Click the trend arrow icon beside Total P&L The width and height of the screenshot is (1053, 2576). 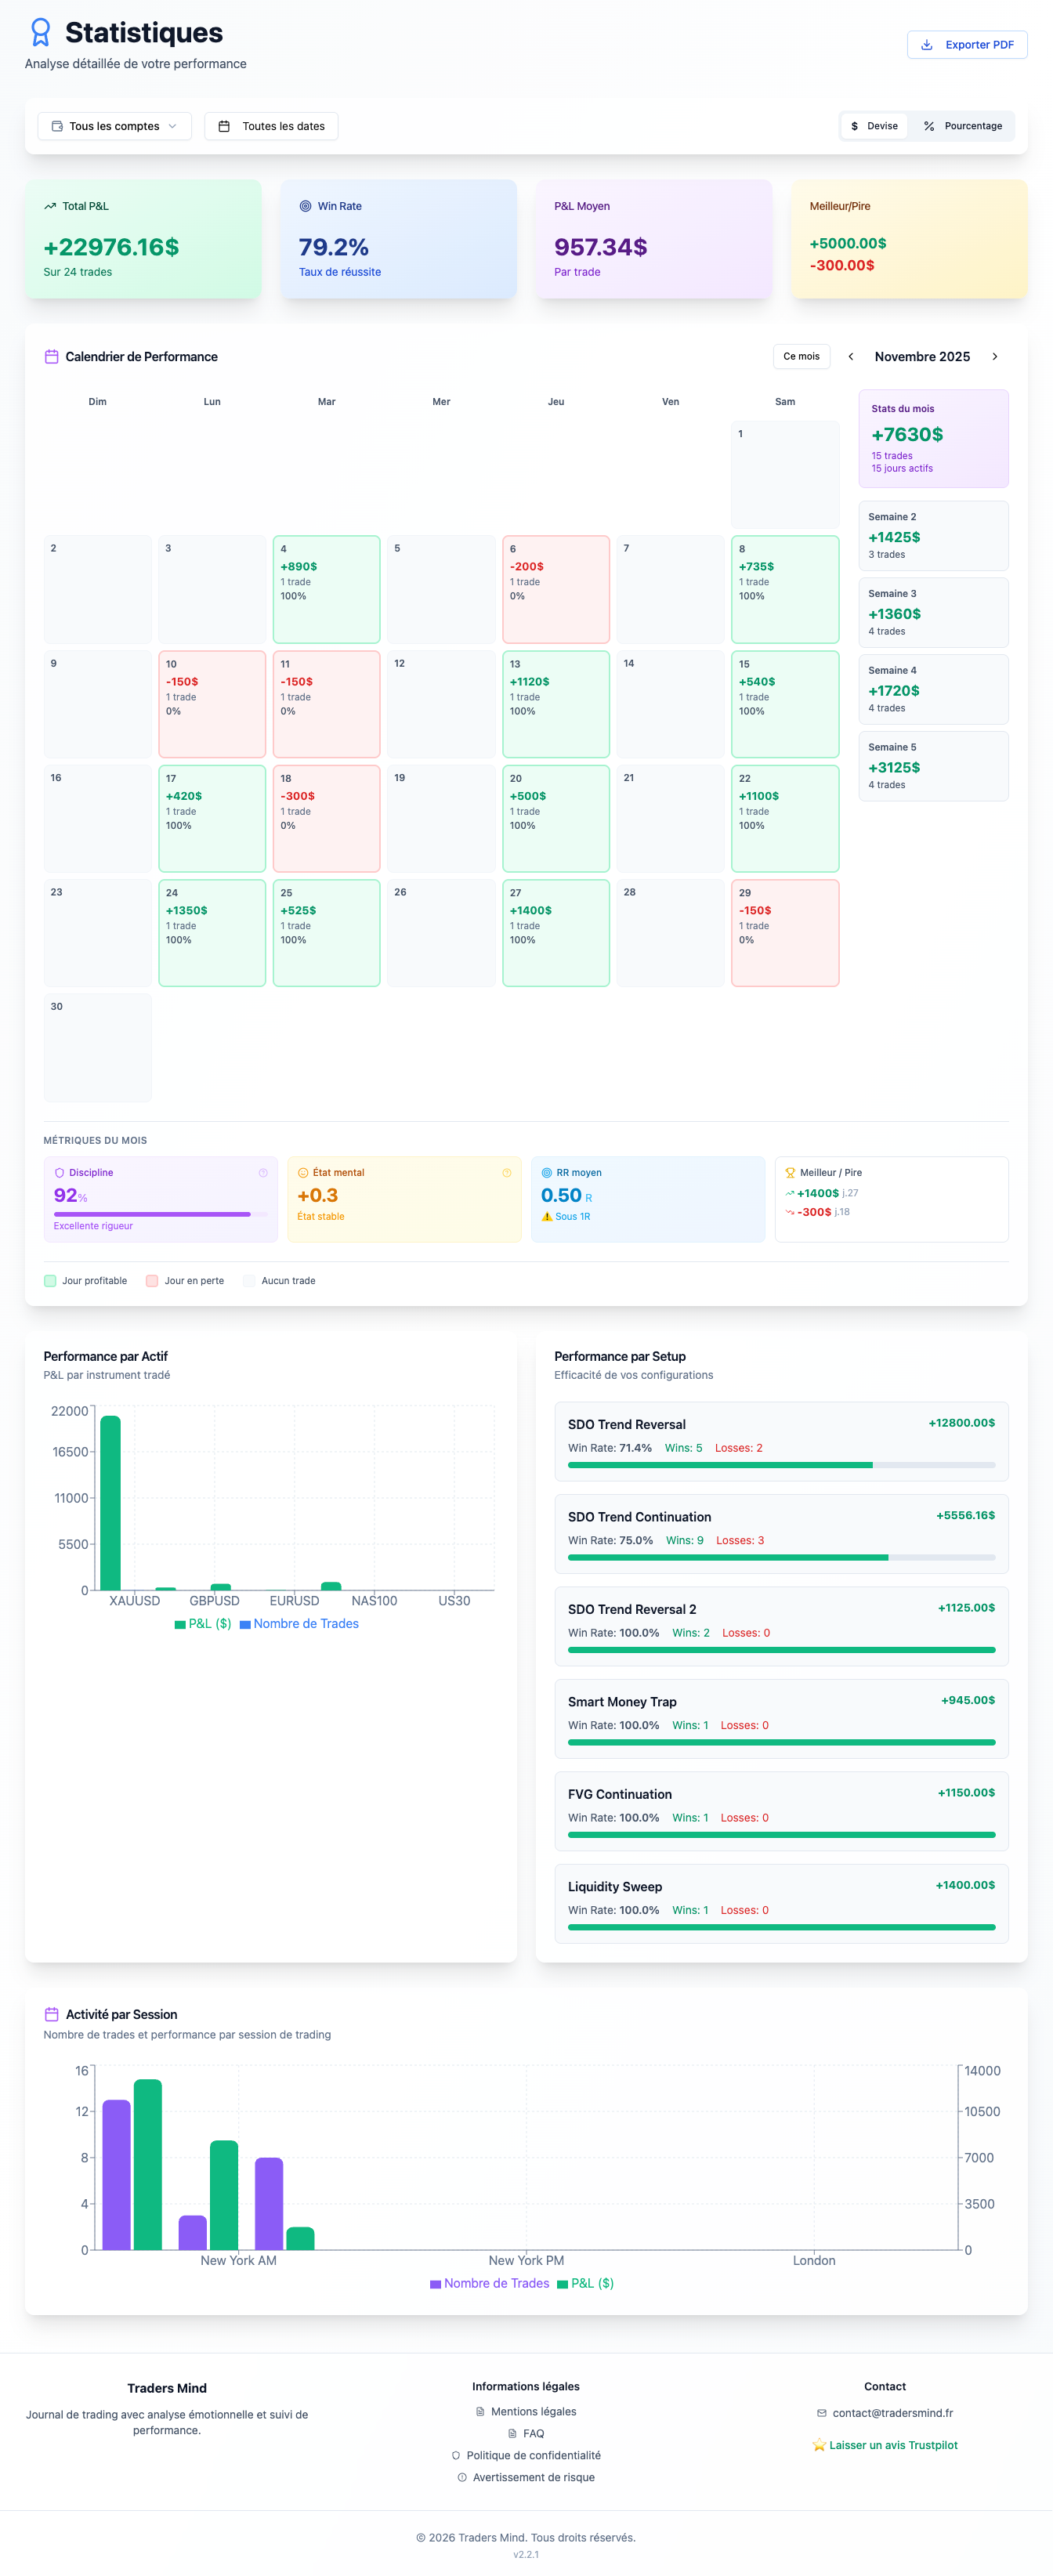(50, 206)
